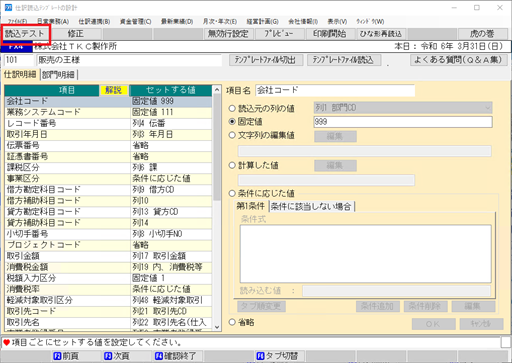Open the 会社情報(I) menu
The image size is (512, 363).
pyautogui.click(x=303, y=22)
